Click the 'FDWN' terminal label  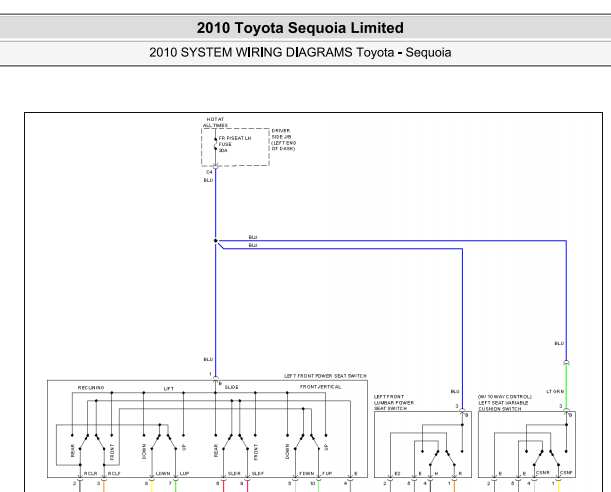point(307,474)
